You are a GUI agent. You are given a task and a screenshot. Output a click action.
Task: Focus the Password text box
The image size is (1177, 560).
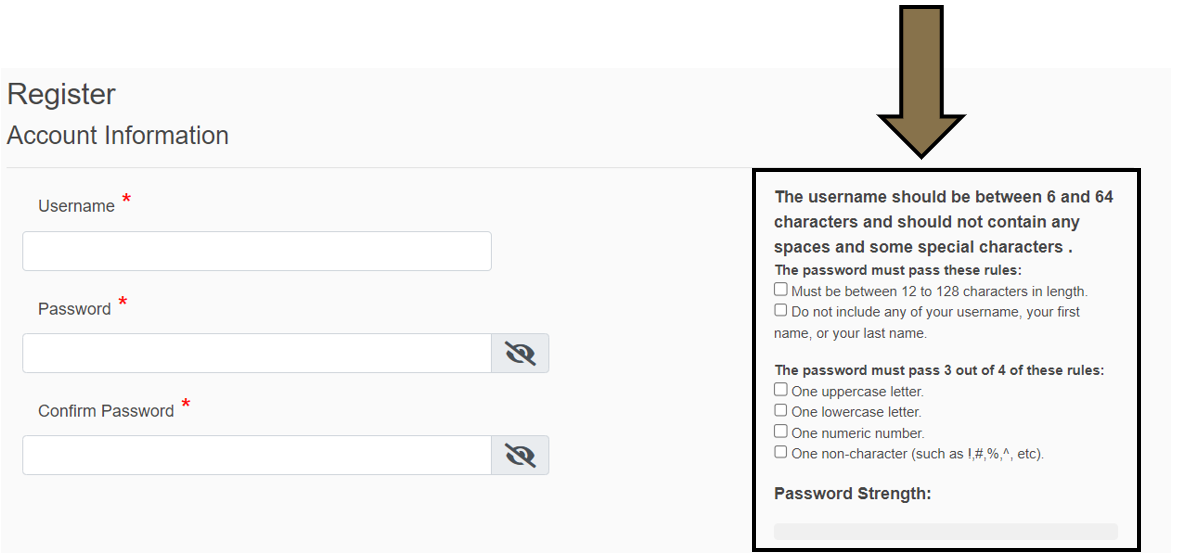pos(257,353)
